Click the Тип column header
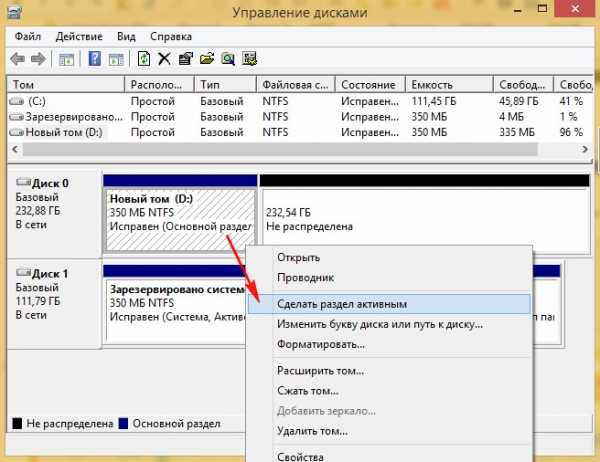The width and height of the screenshot is (600, 462). pos(225,85)
